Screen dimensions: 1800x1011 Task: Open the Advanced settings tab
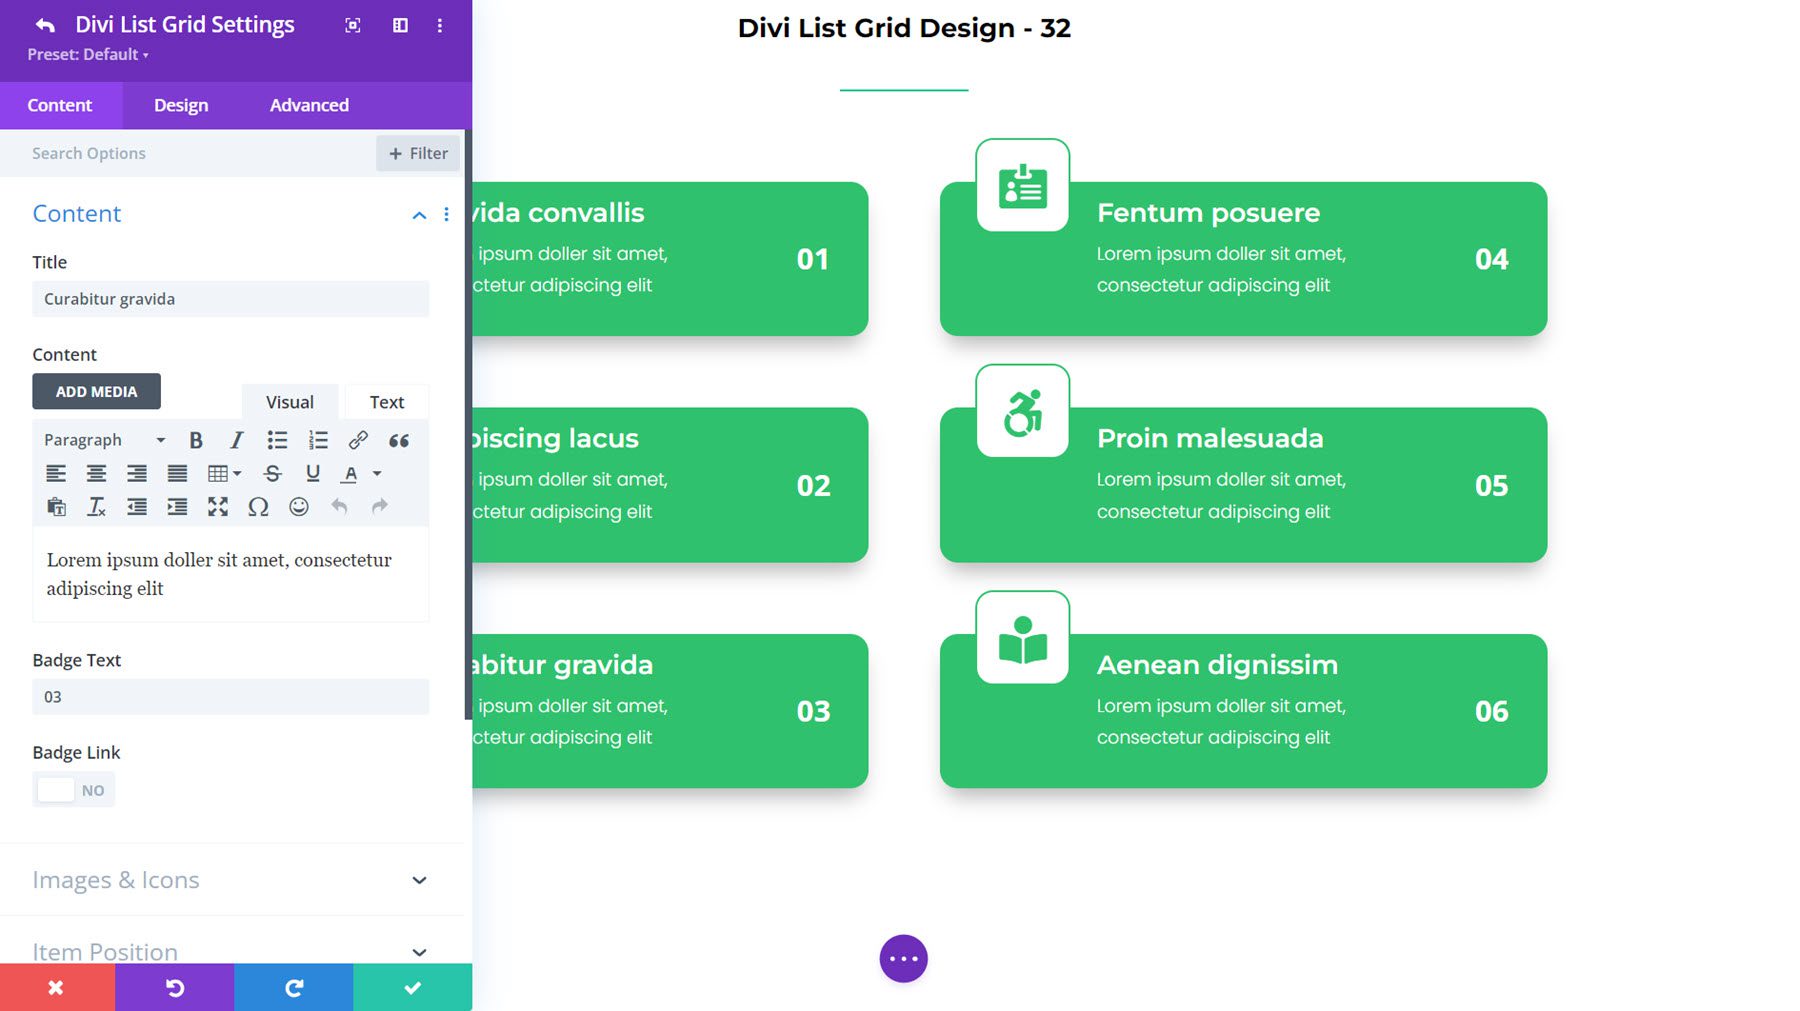click(308, 105)
